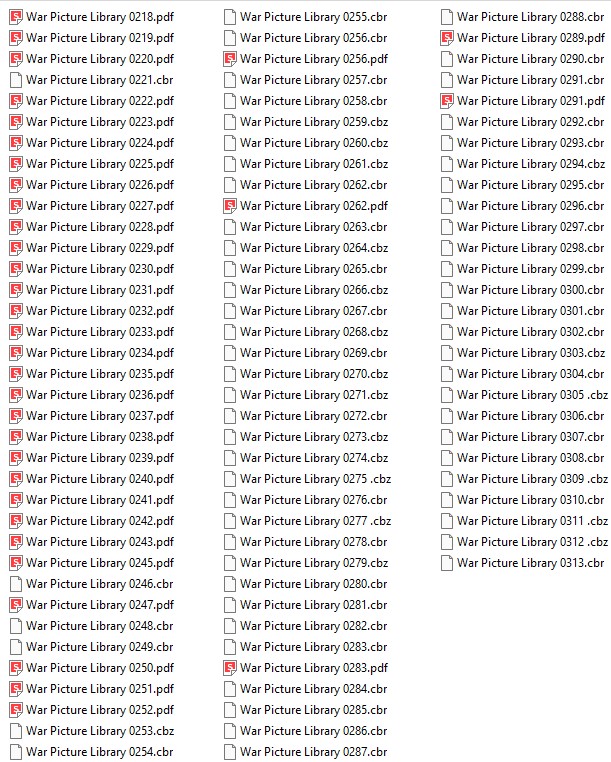Click the file icon of 0313.cbr
Viewport: 611px width, 762px height.
[x=447, y=563]
